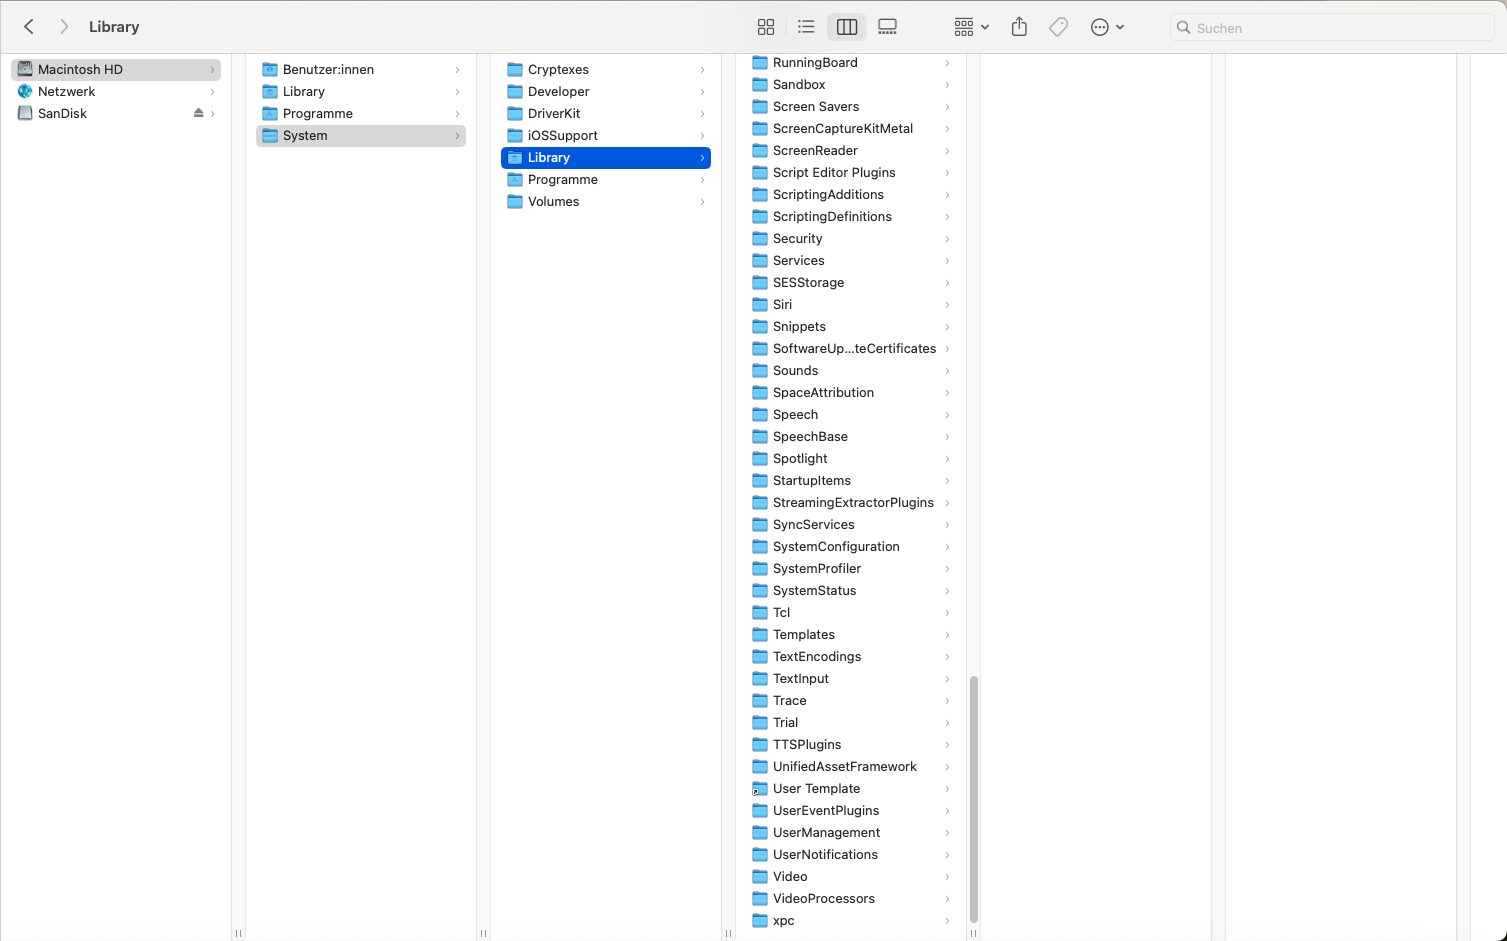Select the Screen Savers folder icon

(760, 106)
